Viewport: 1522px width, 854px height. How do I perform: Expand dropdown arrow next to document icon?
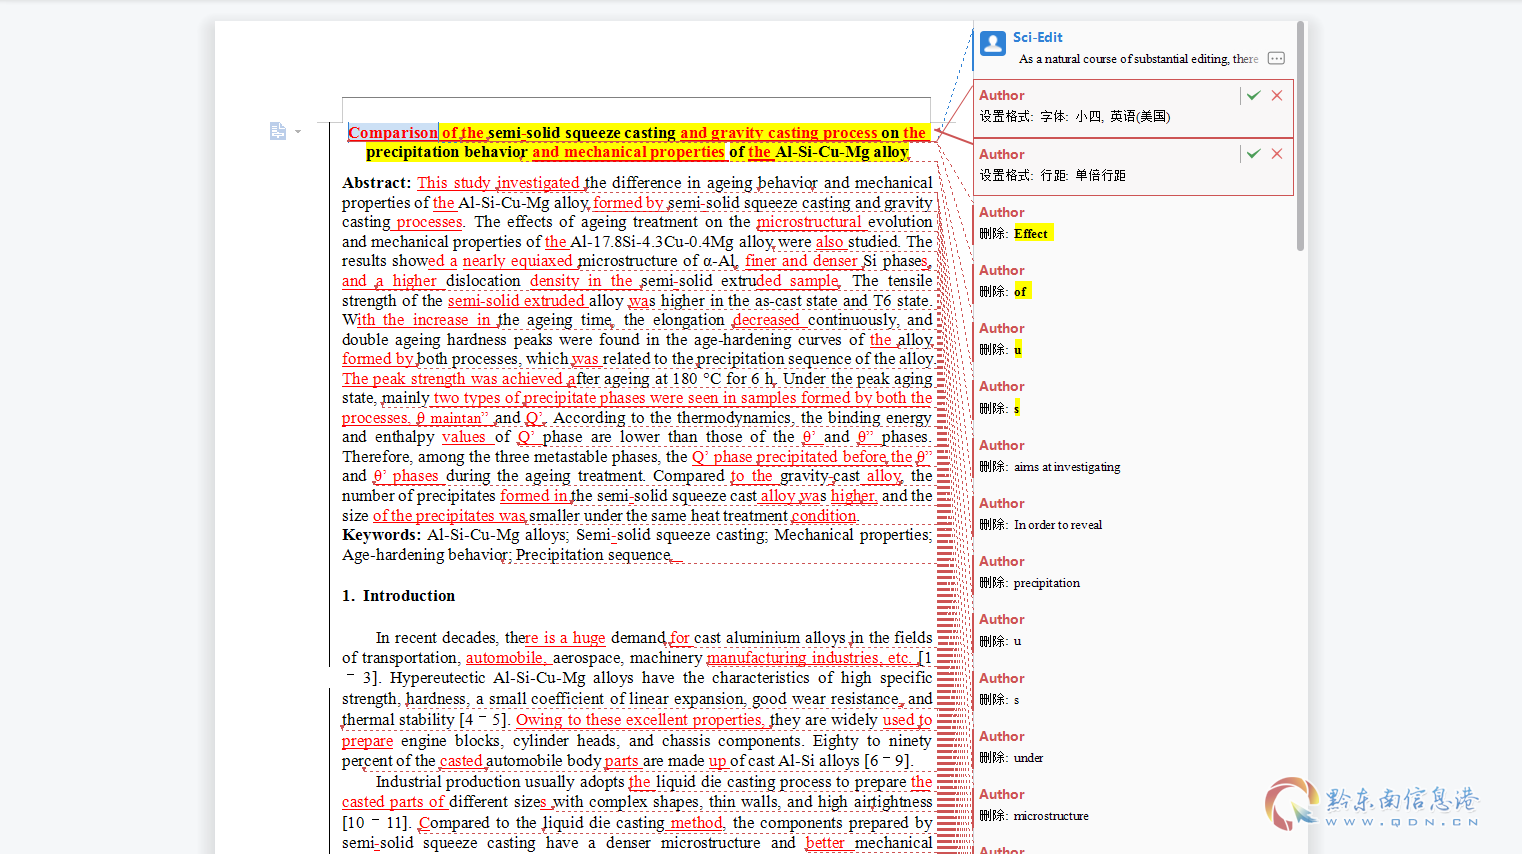point(298,132)
